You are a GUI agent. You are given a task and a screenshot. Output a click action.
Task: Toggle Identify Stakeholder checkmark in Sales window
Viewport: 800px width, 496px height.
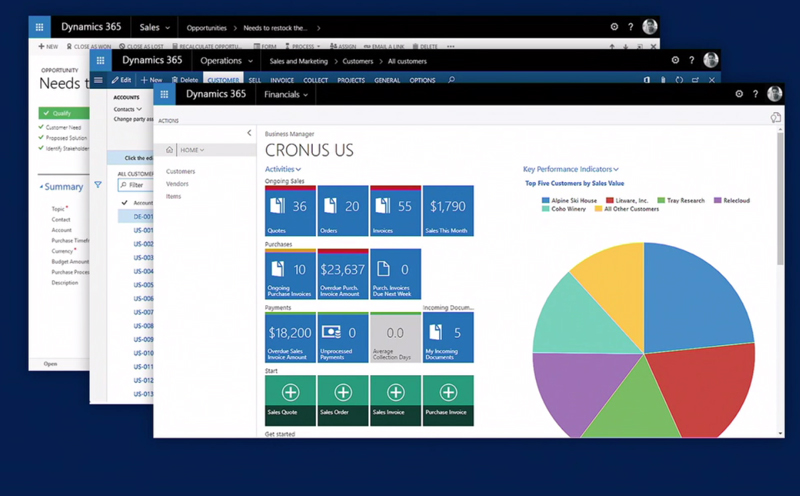tap(41, 148)
